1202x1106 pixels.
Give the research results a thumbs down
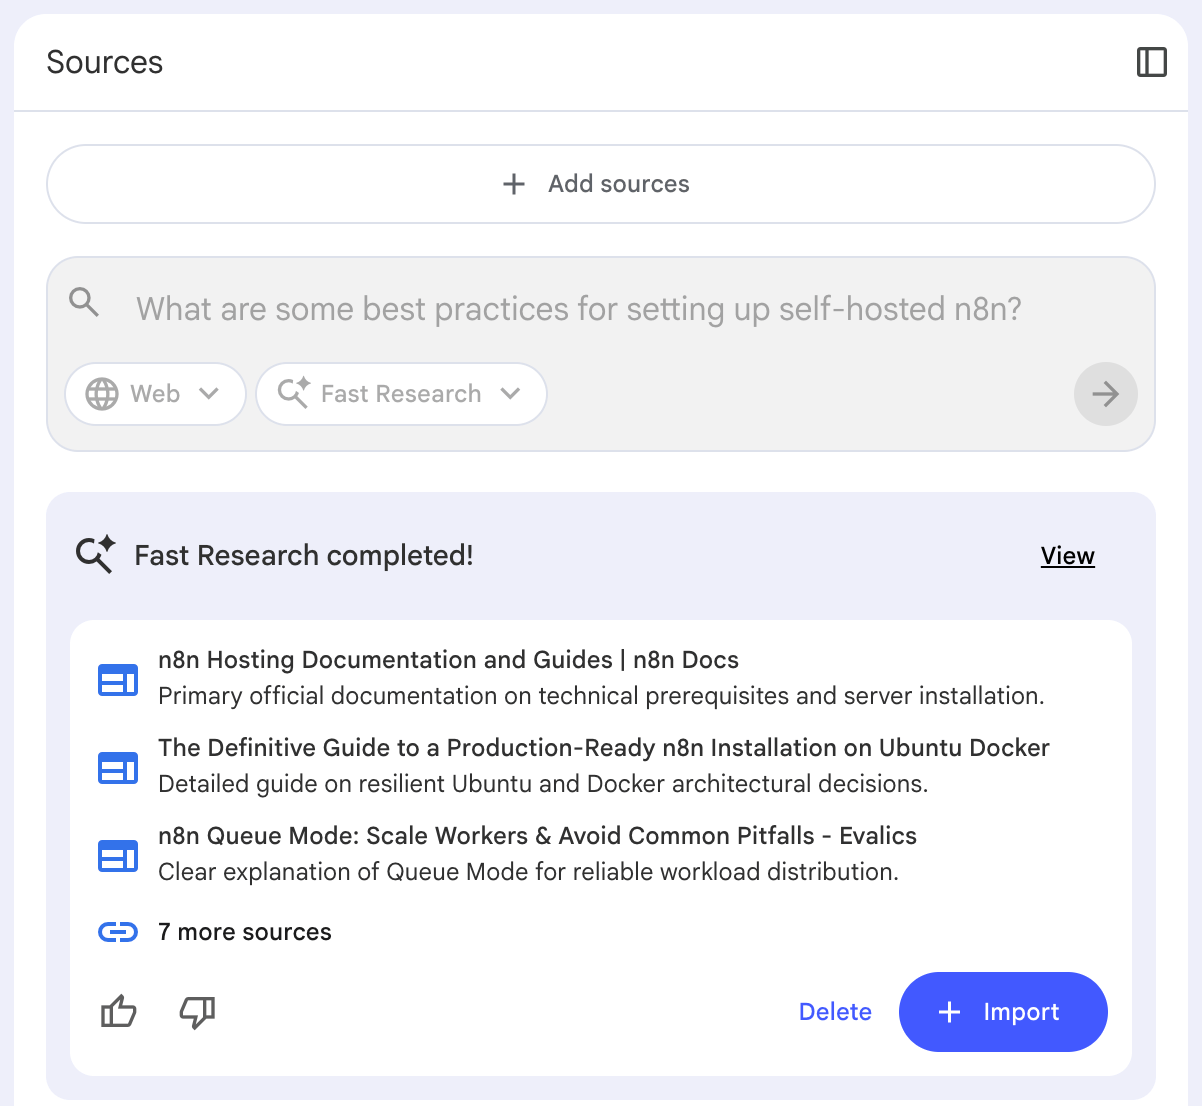(x=197, y=1012)
